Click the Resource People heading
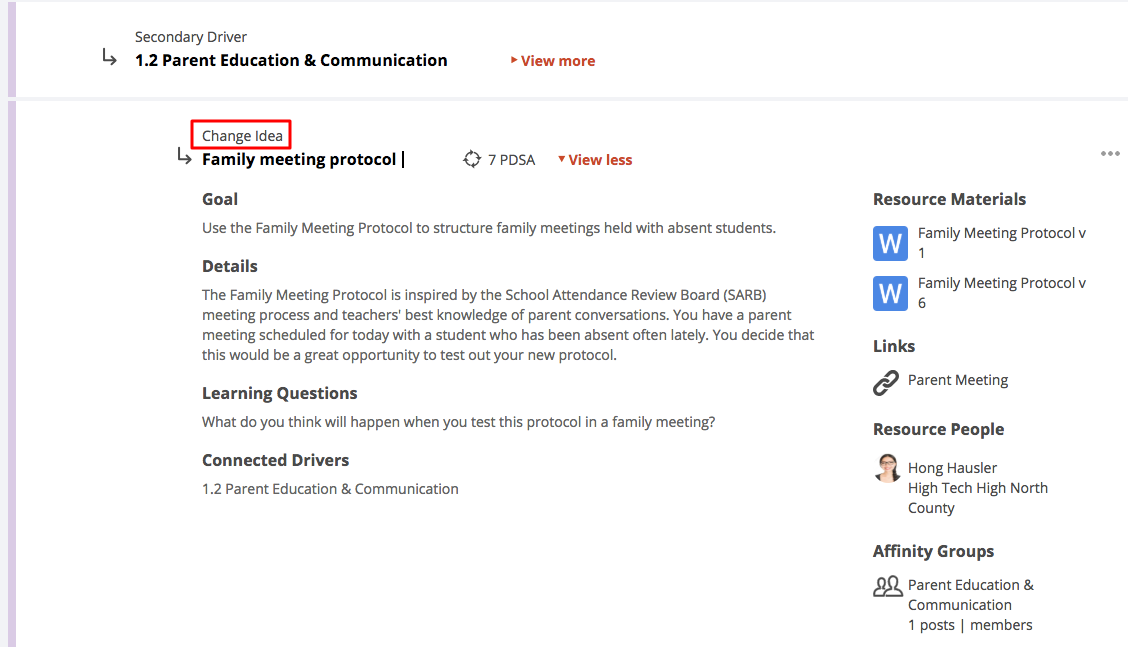 [938, 430]
